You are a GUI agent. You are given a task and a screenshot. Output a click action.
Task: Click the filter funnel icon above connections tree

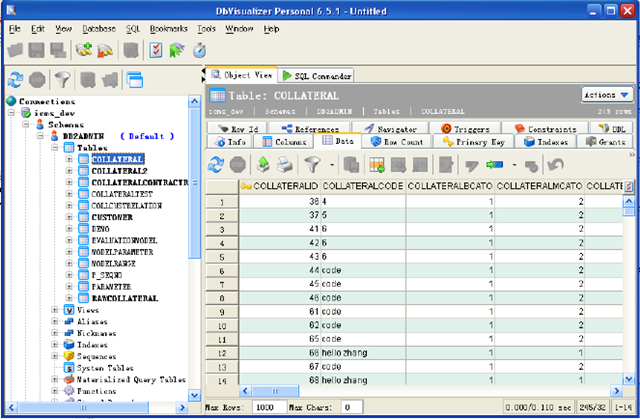tap(62, 80)
